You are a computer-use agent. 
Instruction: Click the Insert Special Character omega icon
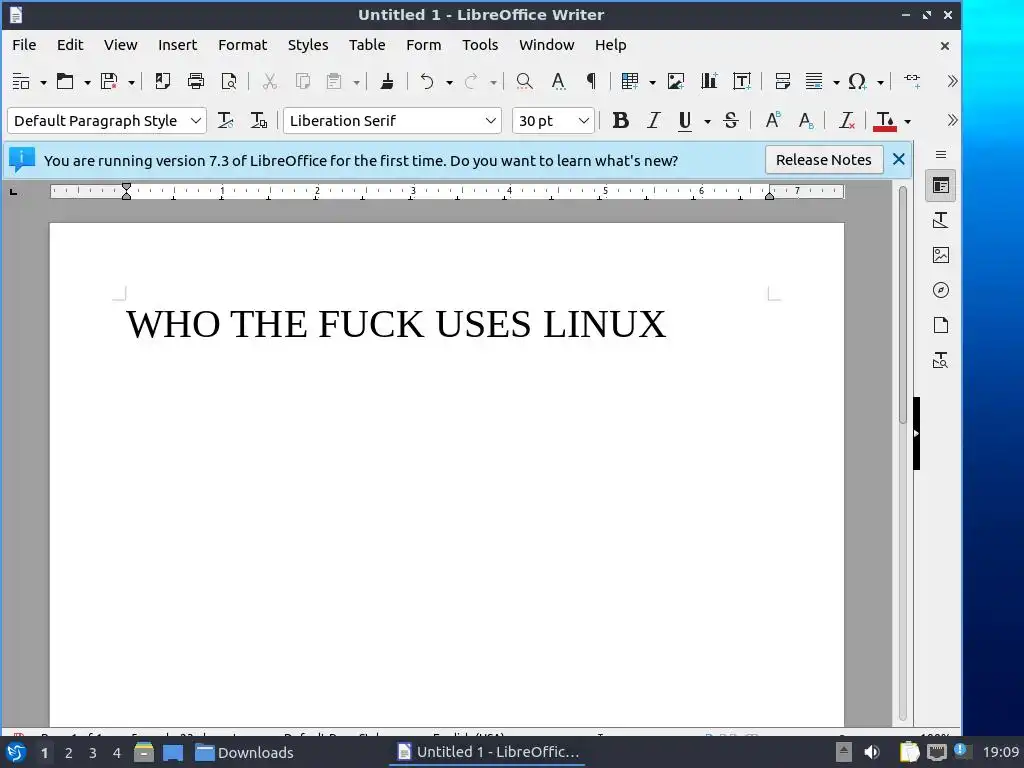[x=857, y=81]
